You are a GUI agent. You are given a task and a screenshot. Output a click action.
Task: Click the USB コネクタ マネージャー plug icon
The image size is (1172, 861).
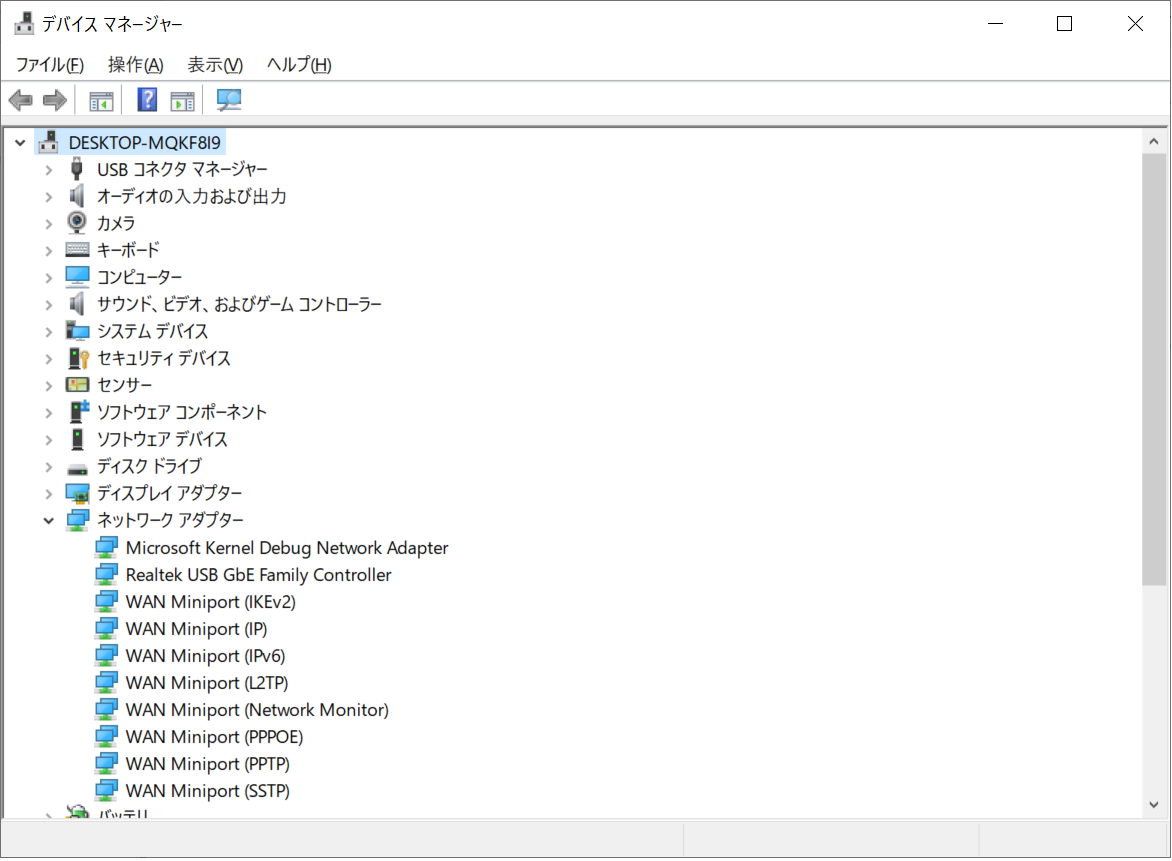76,169
